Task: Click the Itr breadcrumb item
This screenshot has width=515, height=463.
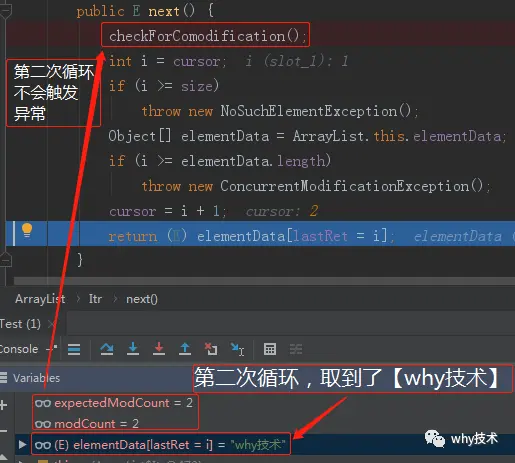Action: coord(95,299)
